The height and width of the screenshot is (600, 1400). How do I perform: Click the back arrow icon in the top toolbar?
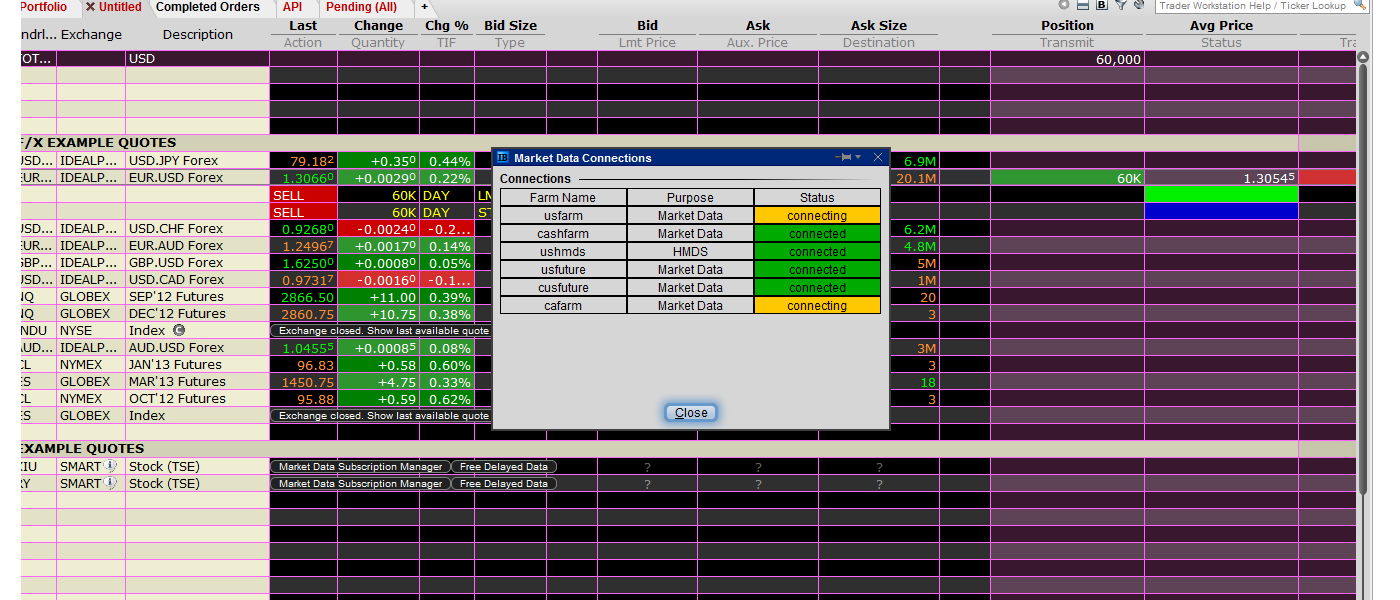pos(1063,5)
